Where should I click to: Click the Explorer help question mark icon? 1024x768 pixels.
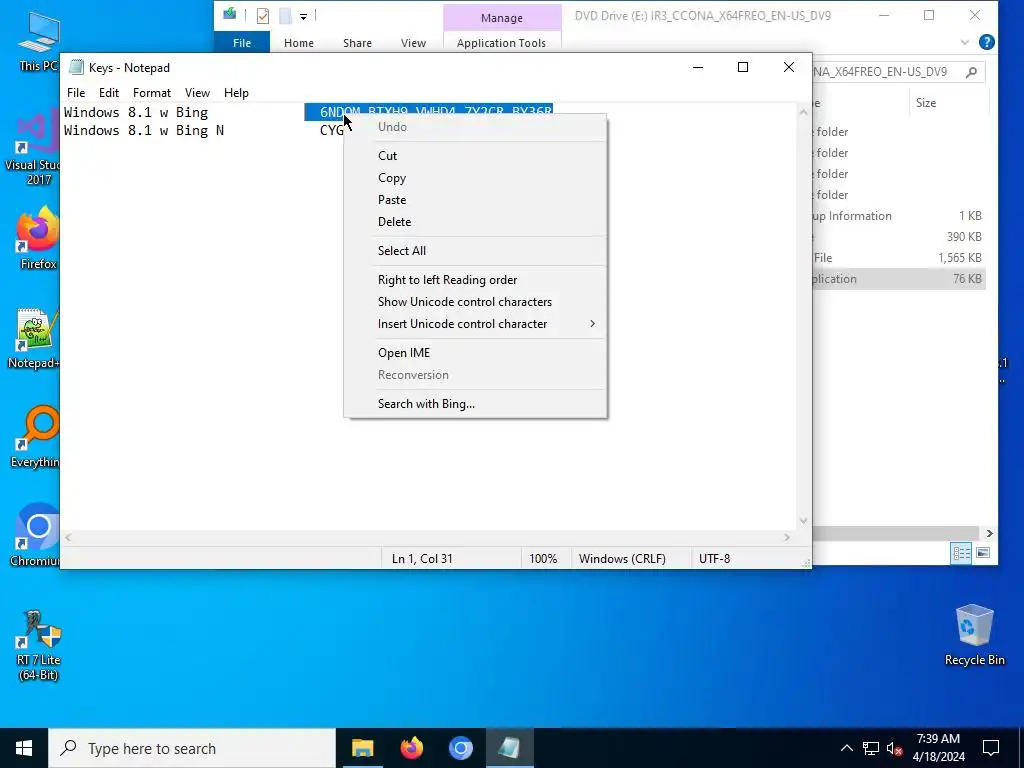(x=987, y=42)
